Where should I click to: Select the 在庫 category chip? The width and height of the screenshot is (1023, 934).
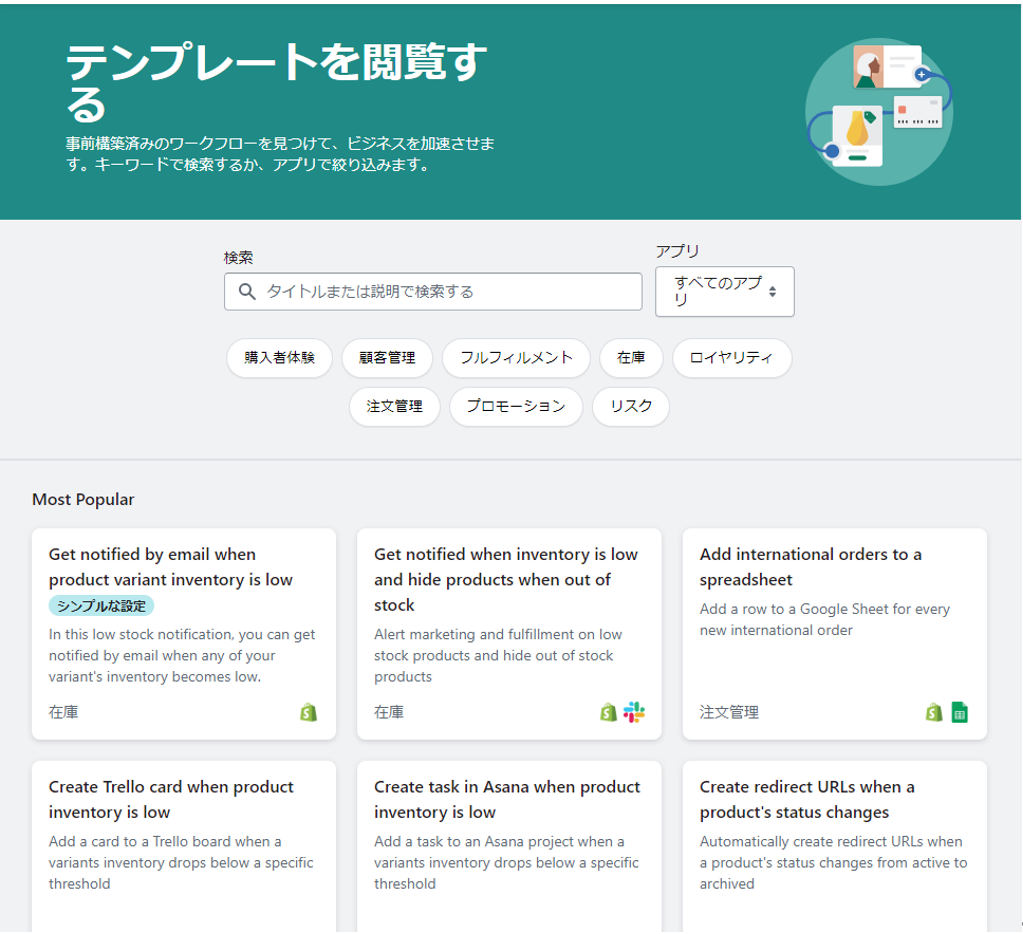pyautogui.click(x=631, y=357)
